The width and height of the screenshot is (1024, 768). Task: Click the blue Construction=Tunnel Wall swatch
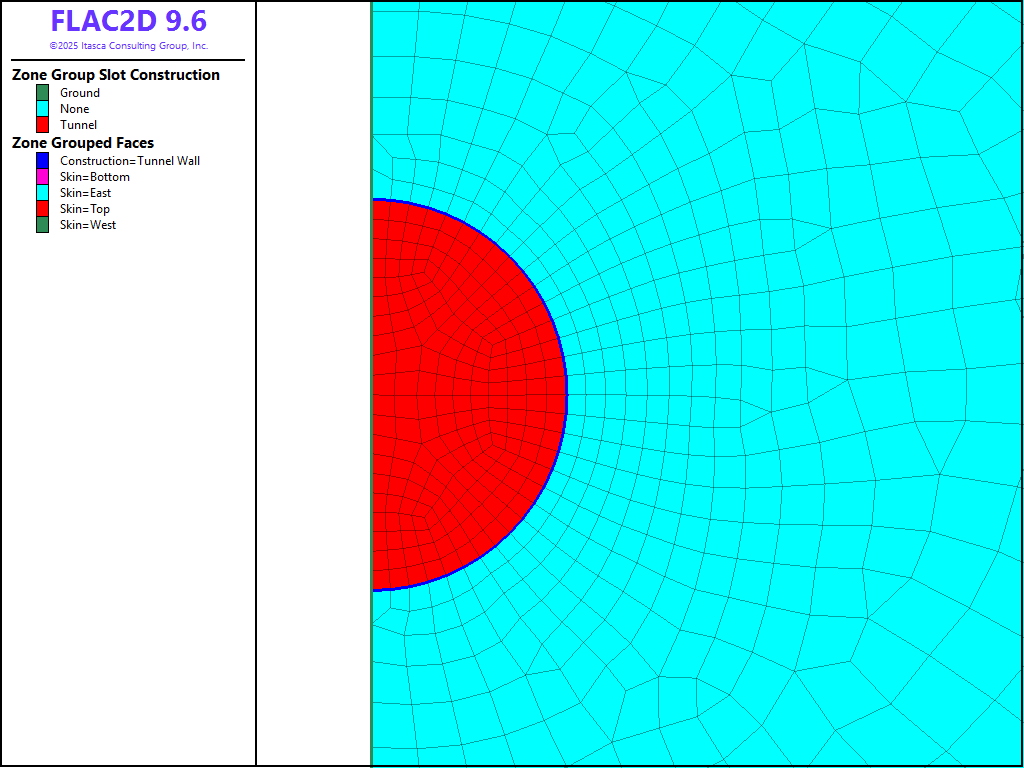[43, 161]
